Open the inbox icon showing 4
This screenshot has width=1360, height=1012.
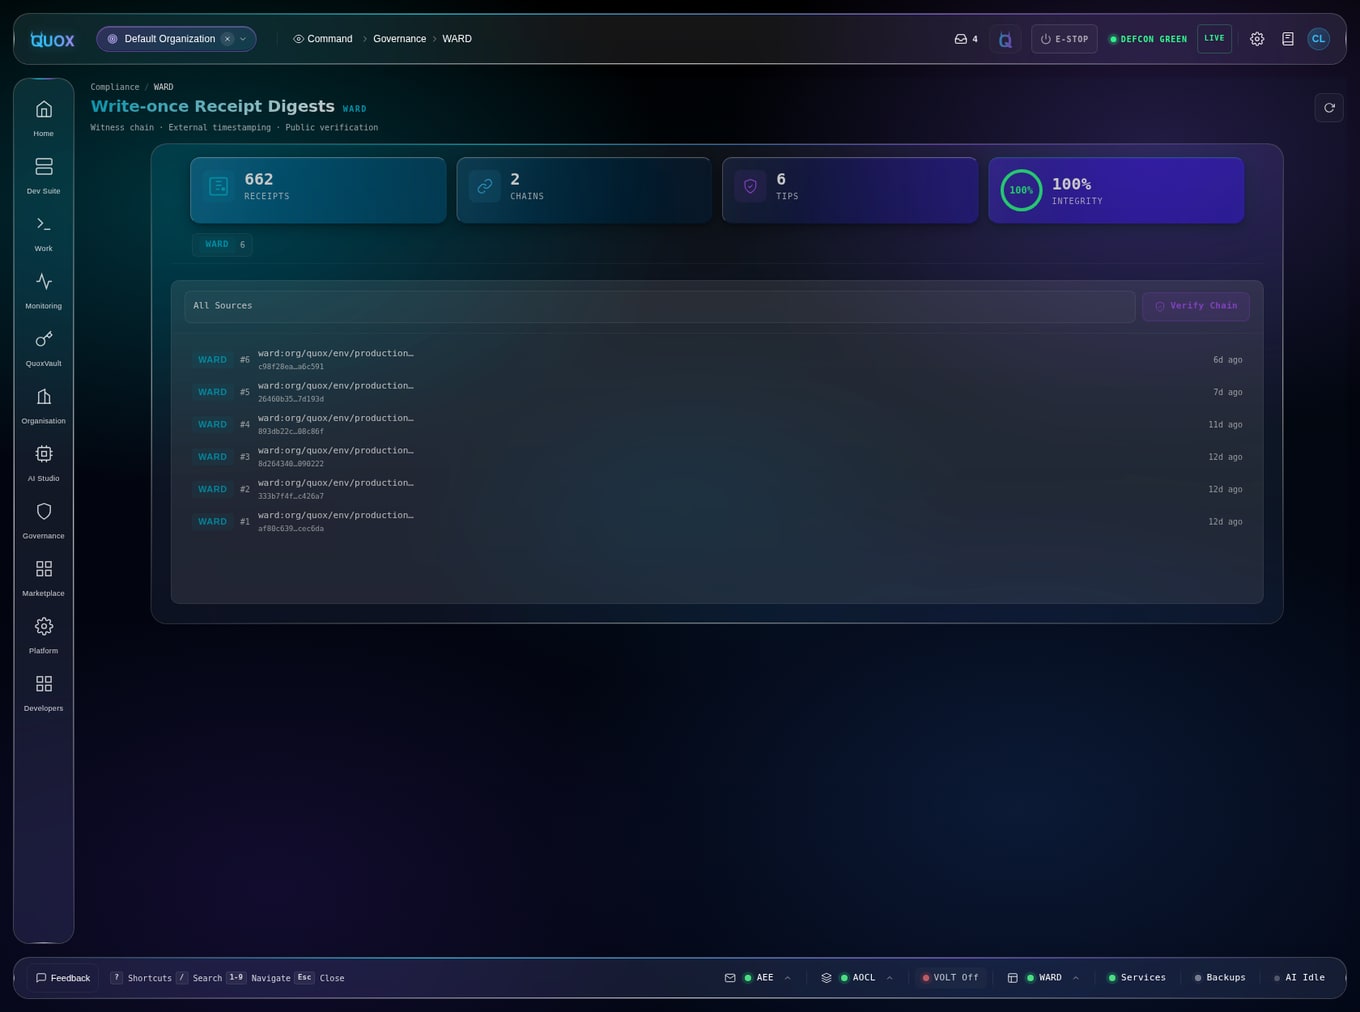966,39
